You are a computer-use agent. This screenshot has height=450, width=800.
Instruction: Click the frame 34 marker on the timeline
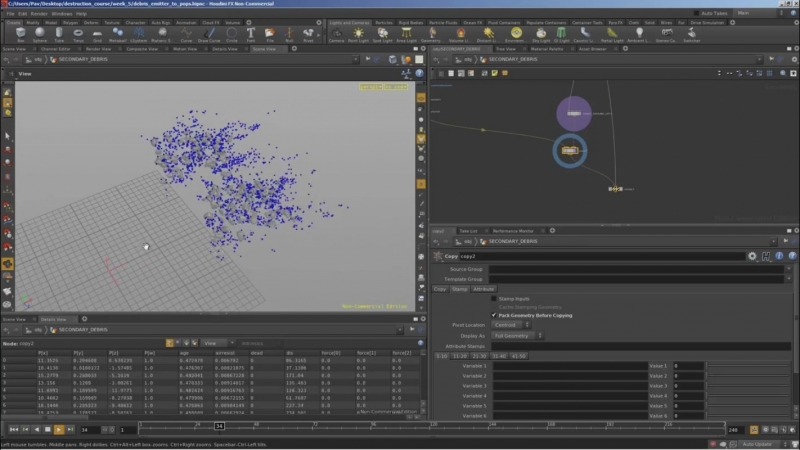click(x=219, y=426)
